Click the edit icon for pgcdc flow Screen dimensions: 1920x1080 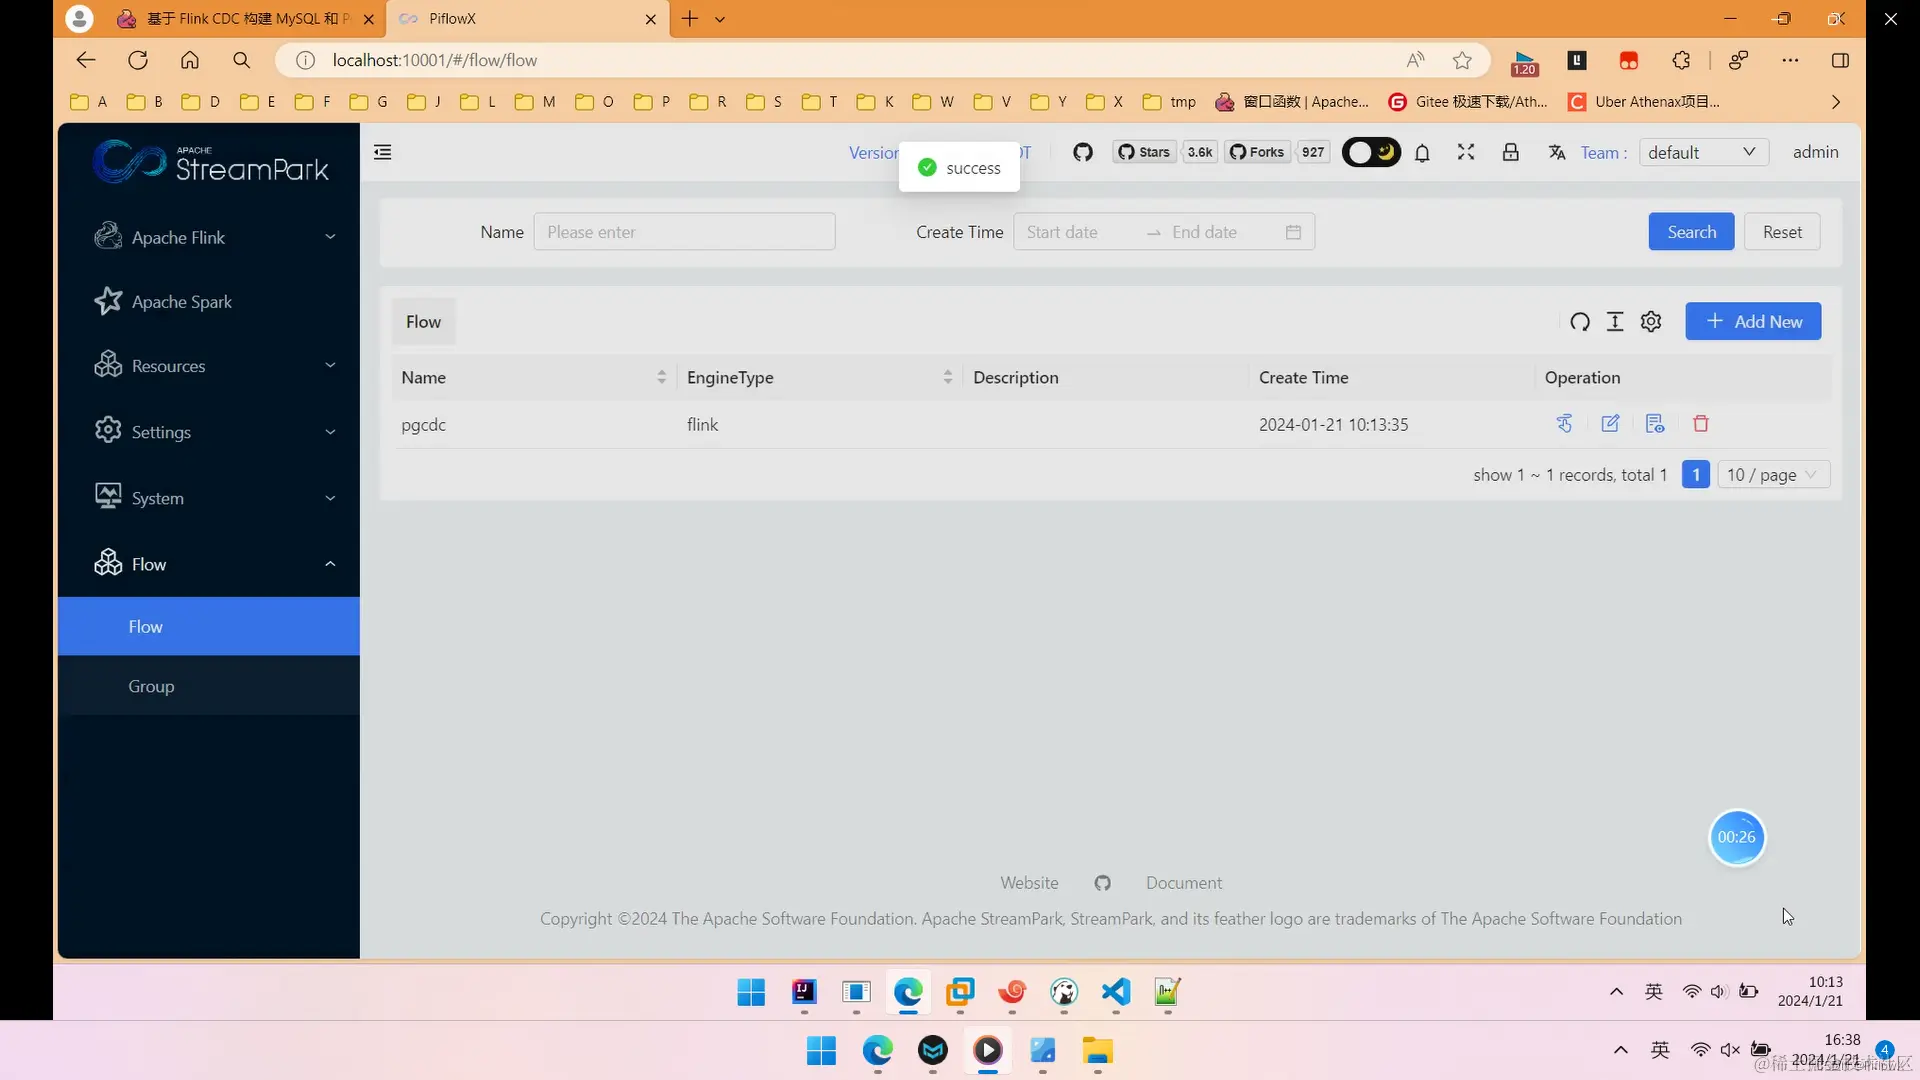pos(1610,424)
